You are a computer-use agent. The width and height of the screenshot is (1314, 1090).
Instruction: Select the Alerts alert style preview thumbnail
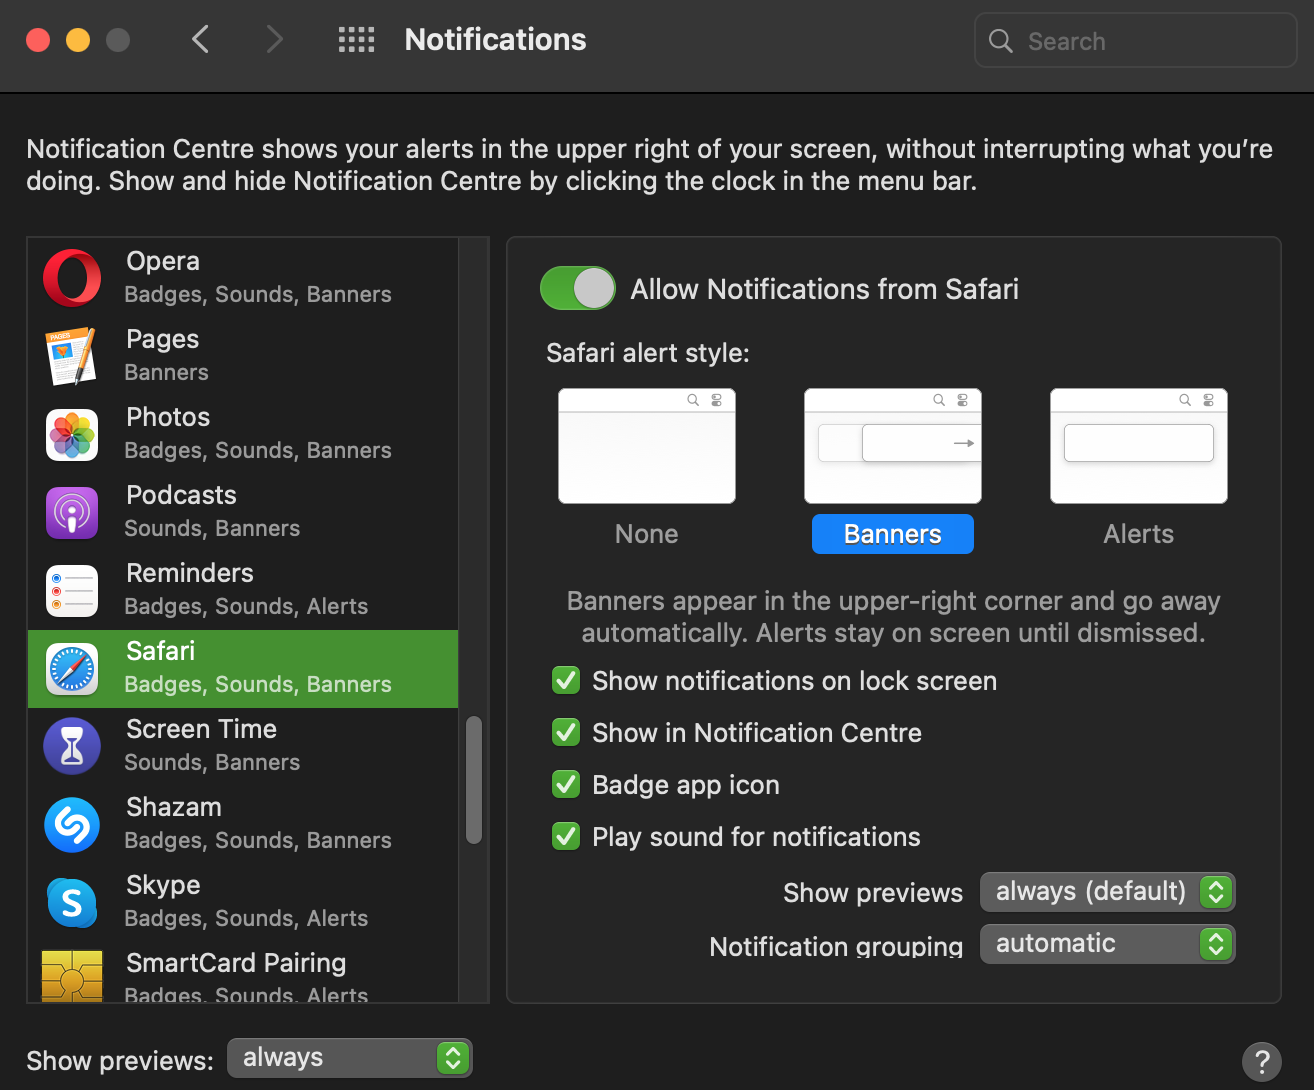tap(1139, 446)
